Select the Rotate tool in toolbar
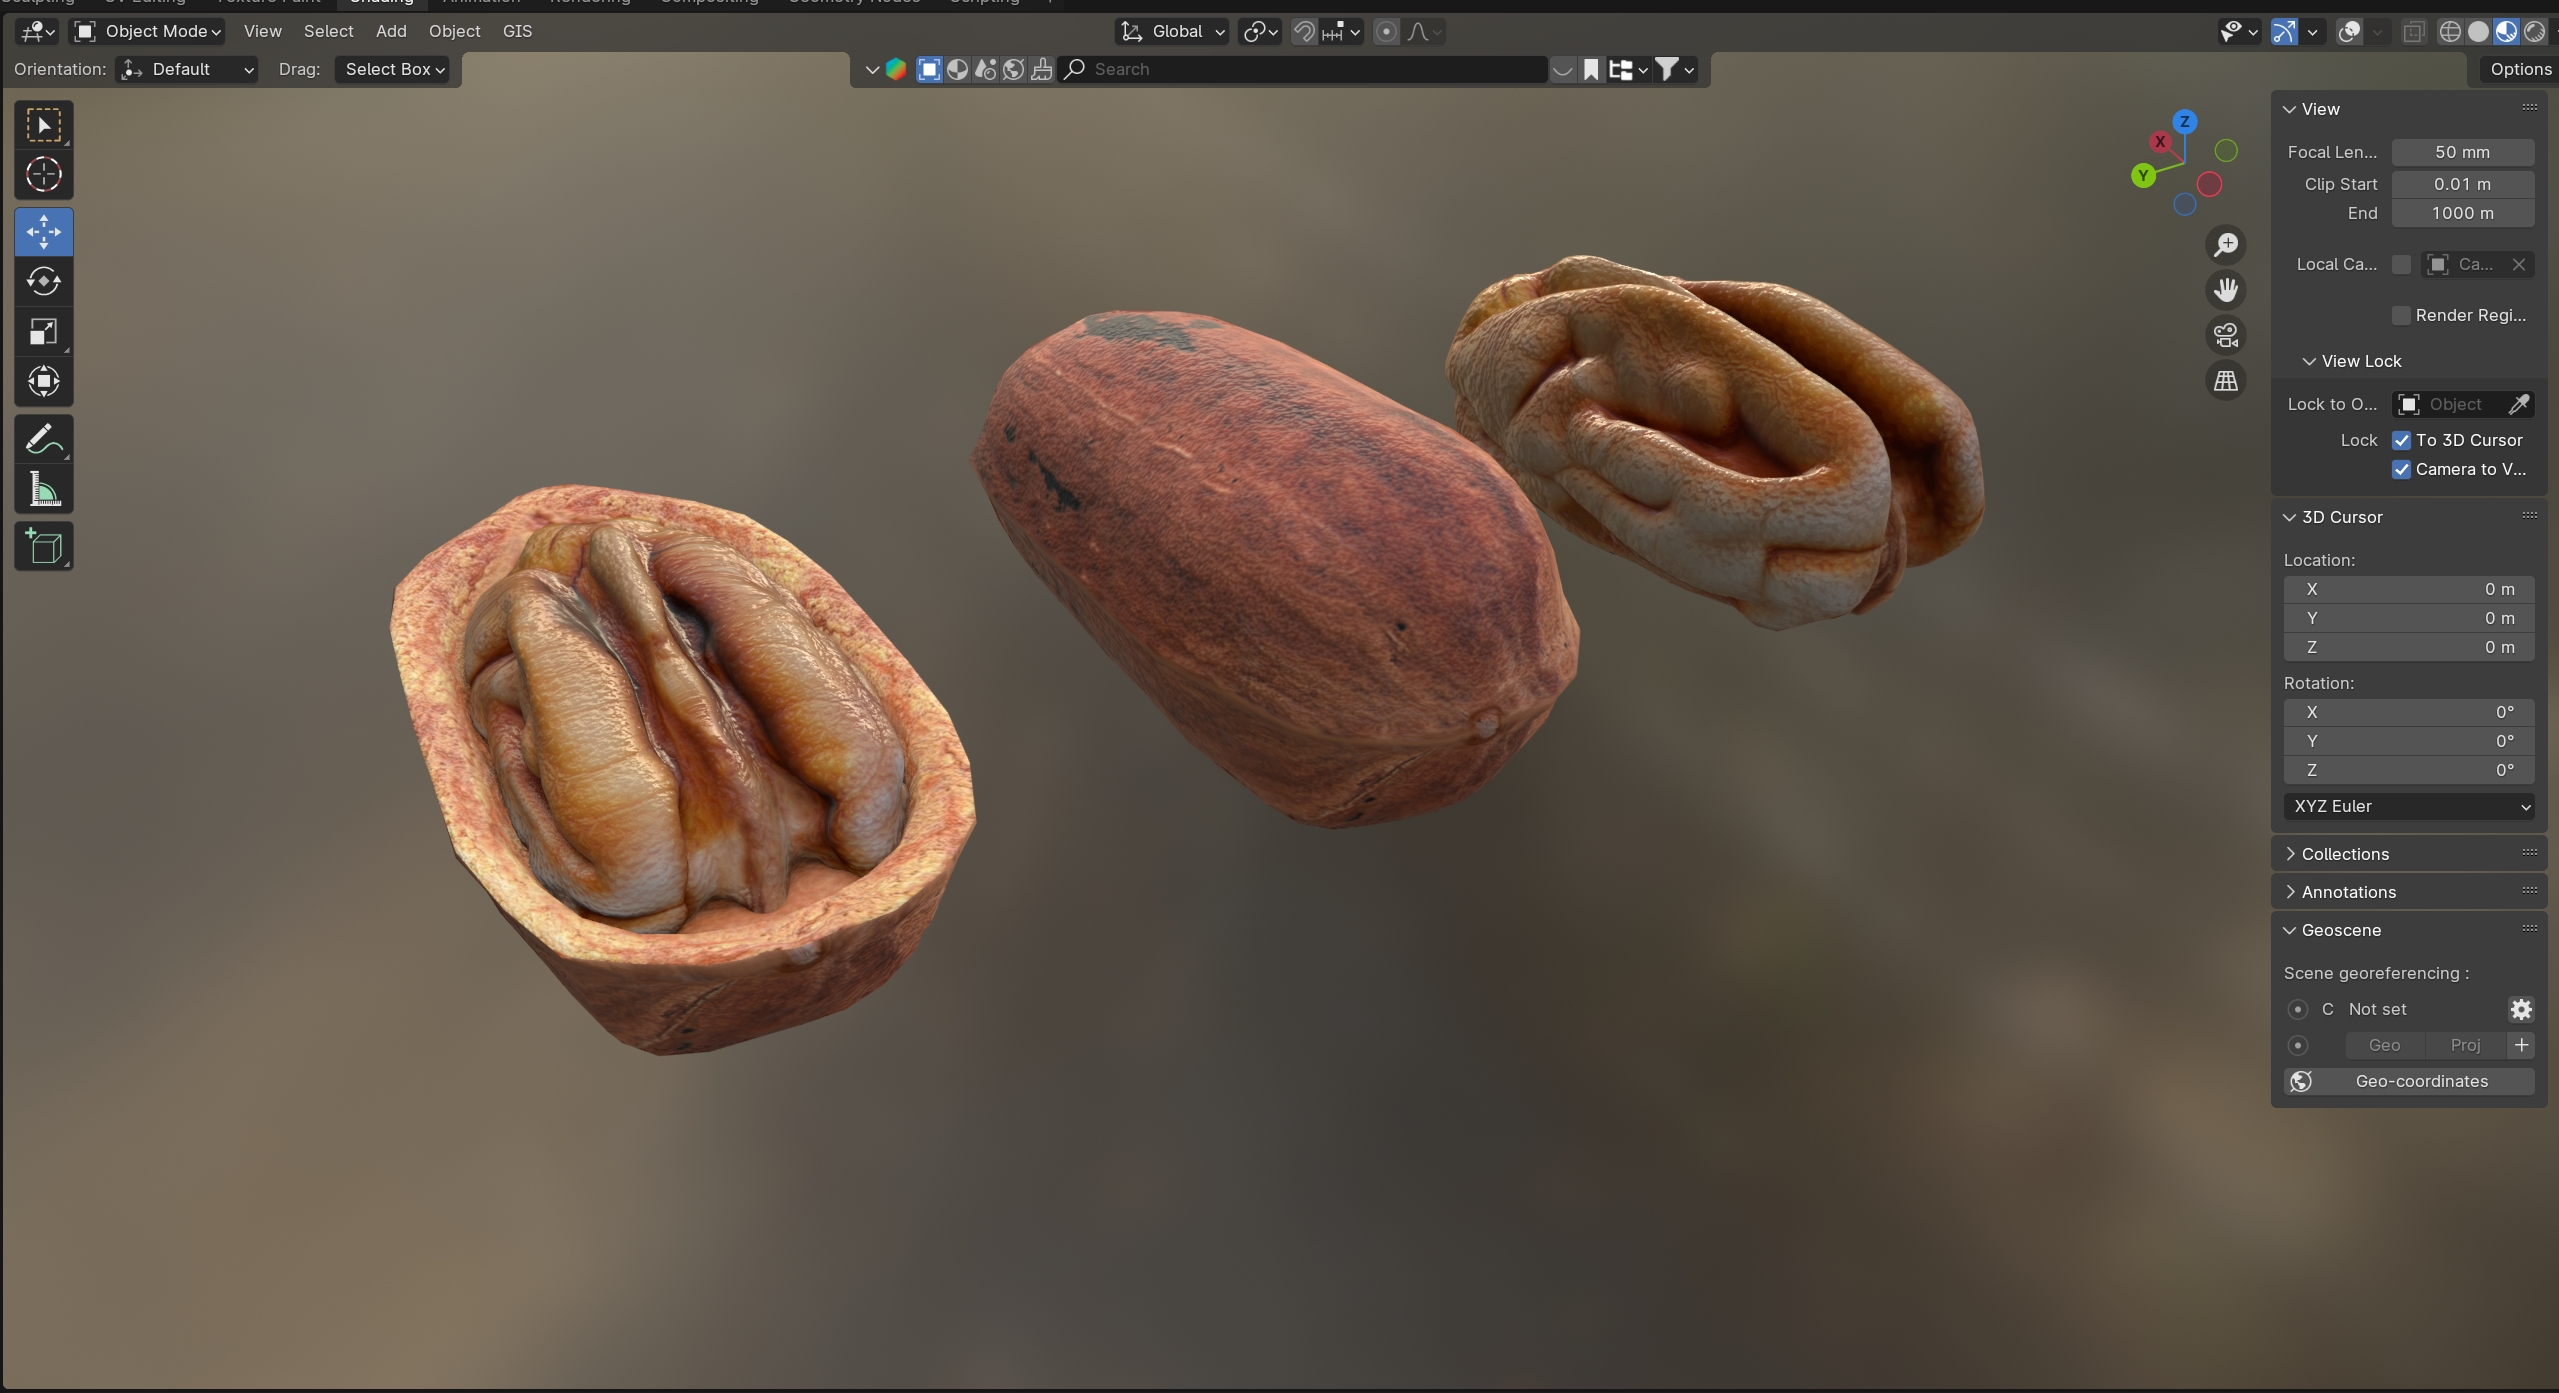The height and width of the screenshot is (1393, 2559). click(43, 282)
